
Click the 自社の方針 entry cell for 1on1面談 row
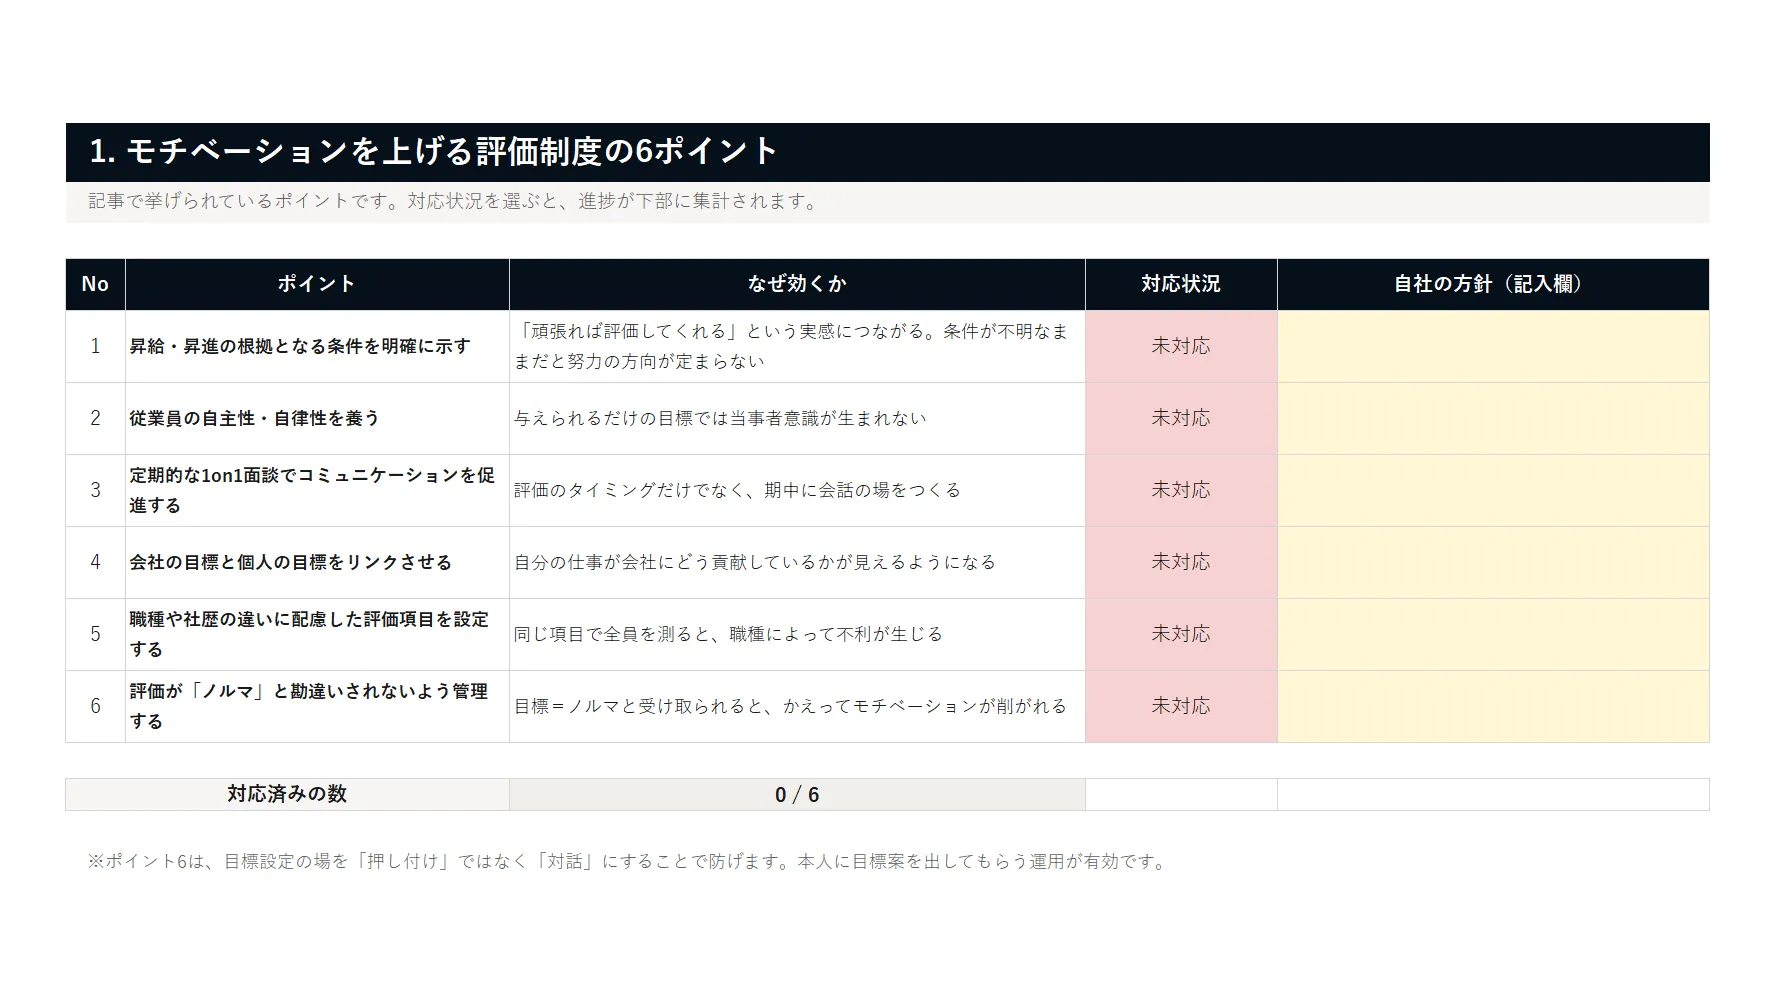pyautogui.click(x=1493, y=490)
